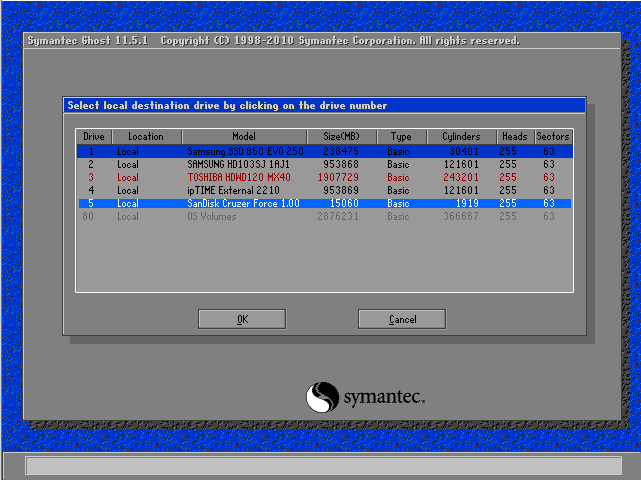This screenshot has height=480, width=641.
Task: Click size value 953869
Action: pyautogui.click(x=341, y=191)
